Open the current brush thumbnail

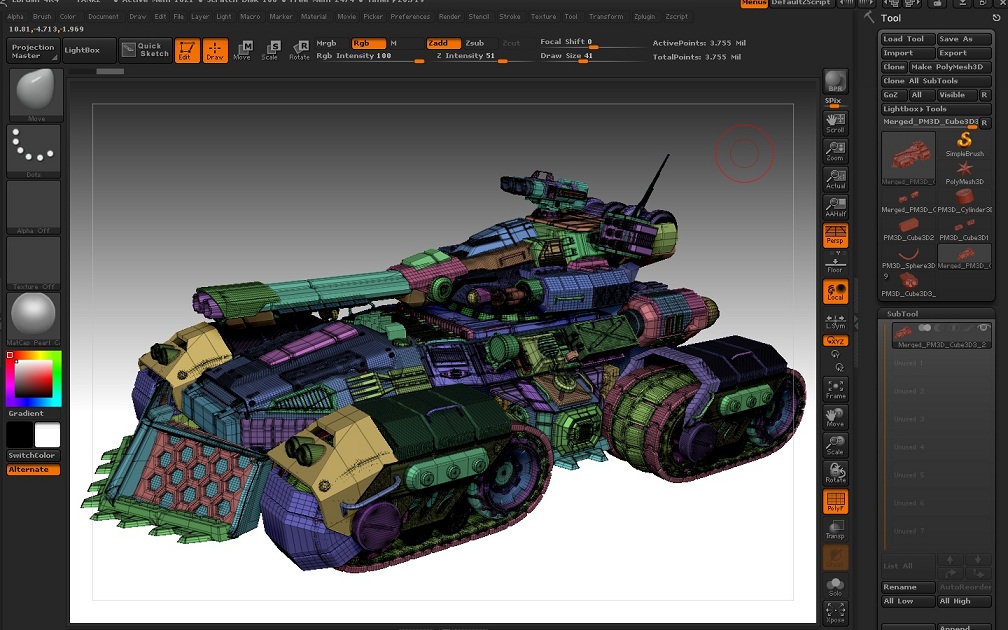click(36, 95)
